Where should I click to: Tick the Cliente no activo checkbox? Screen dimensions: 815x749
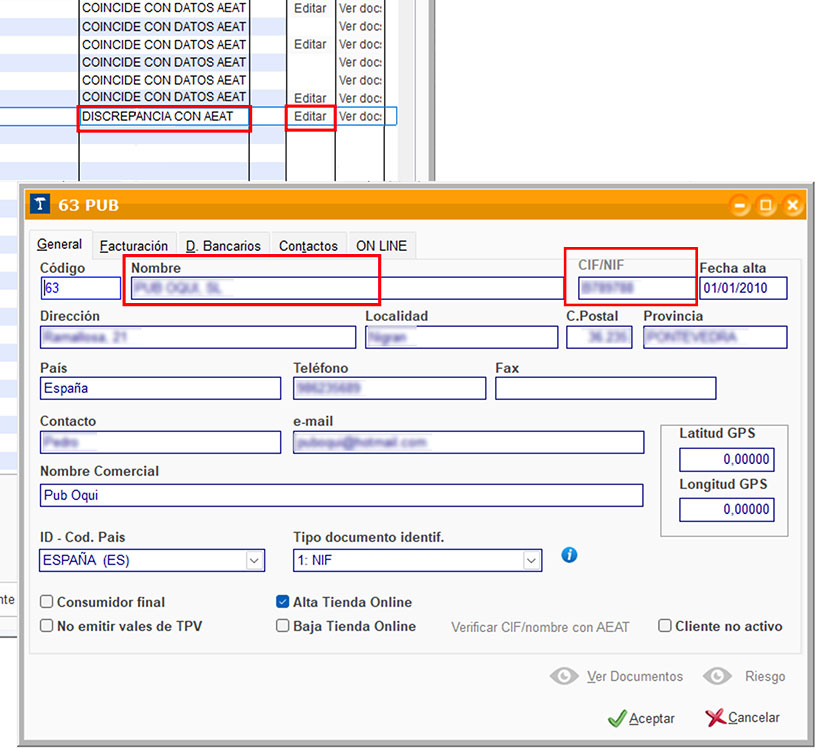coord(665,626)
